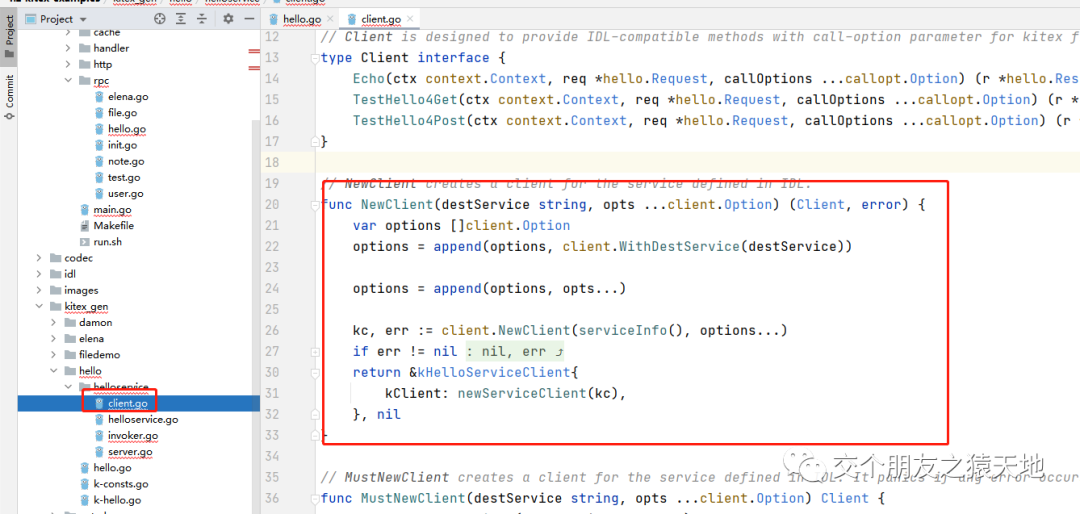This screenshot has height=514, width=1080.
Task: Expand the elena folder chevron
Action: pos(54,338)
